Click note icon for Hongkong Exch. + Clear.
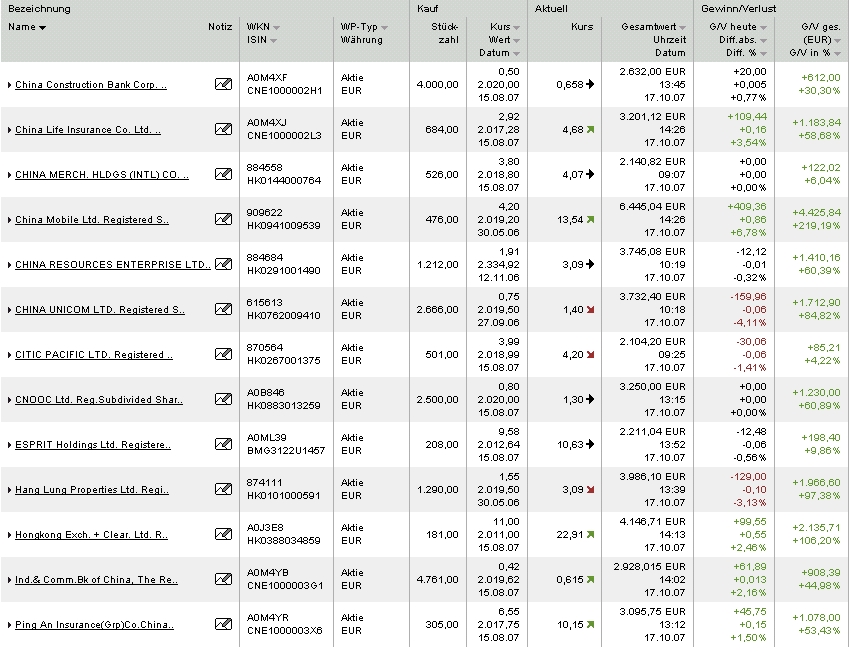 click(223, 533)
